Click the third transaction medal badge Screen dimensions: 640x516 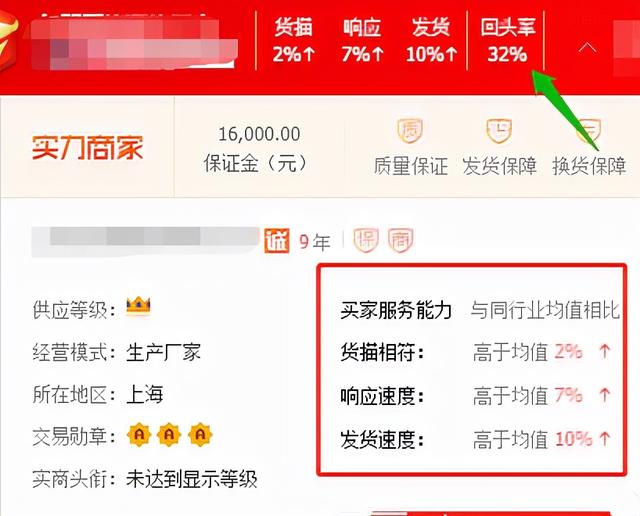tap(200, 434)
